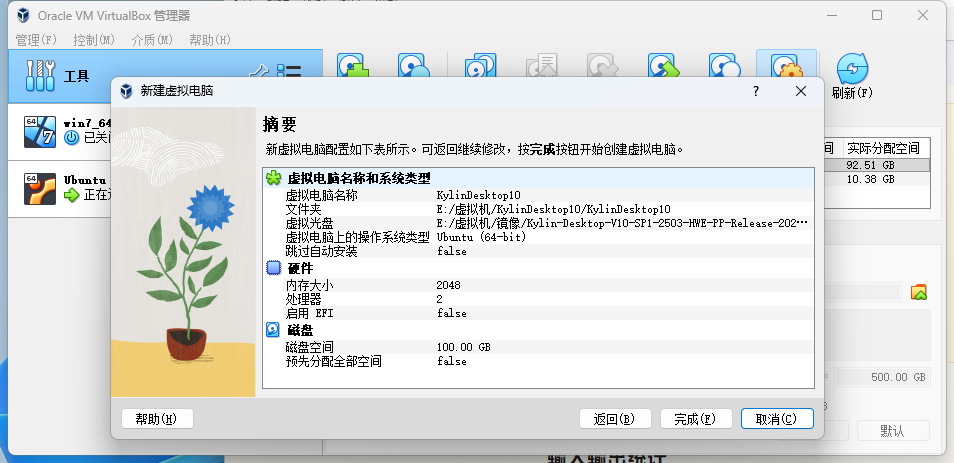Open the 管理(F) menu
This screenshot has width=954, height=463.
[36, 40]
